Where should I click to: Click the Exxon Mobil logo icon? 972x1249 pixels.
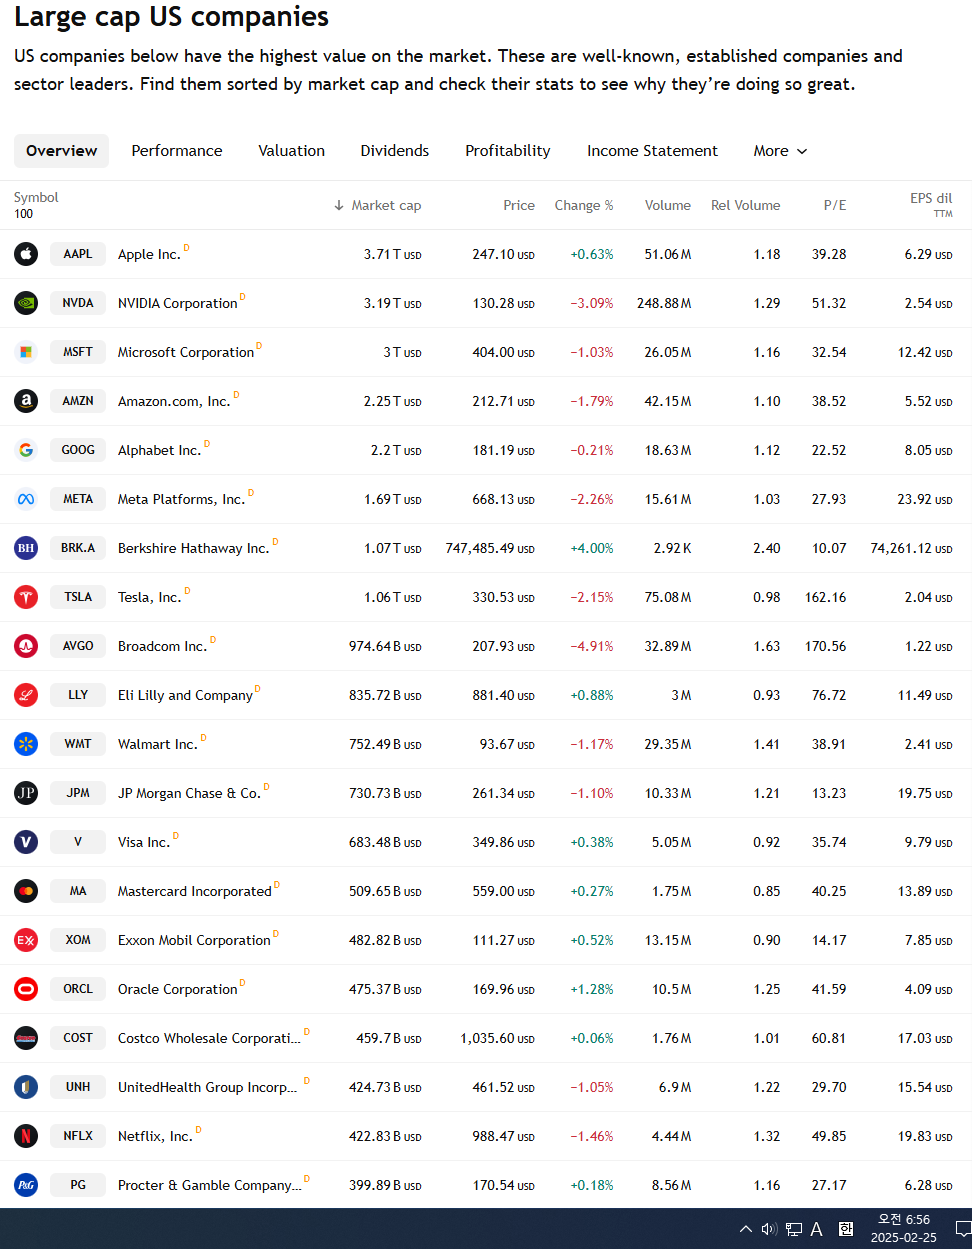coord(26,940)
